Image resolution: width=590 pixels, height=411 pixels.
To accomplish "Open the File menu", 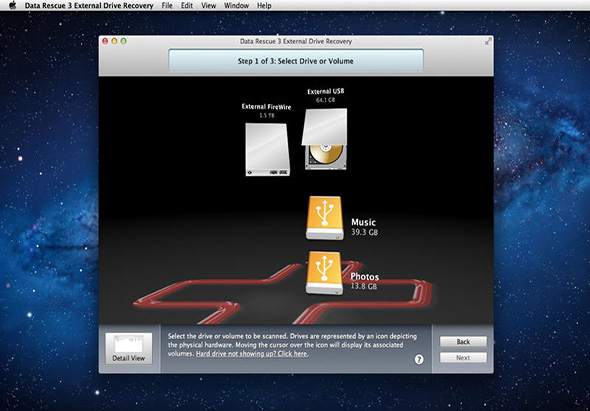I will (167, 6).
